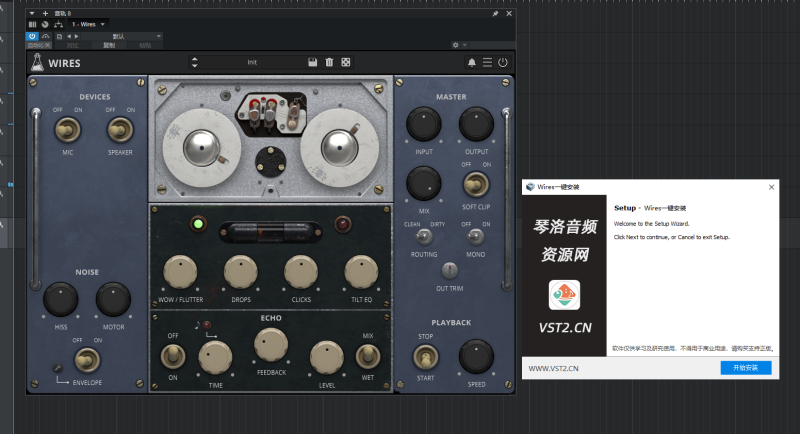The image size is (800, 434).
Task: Randomize settings with the dice icon
Action: [x=345, y=62]
